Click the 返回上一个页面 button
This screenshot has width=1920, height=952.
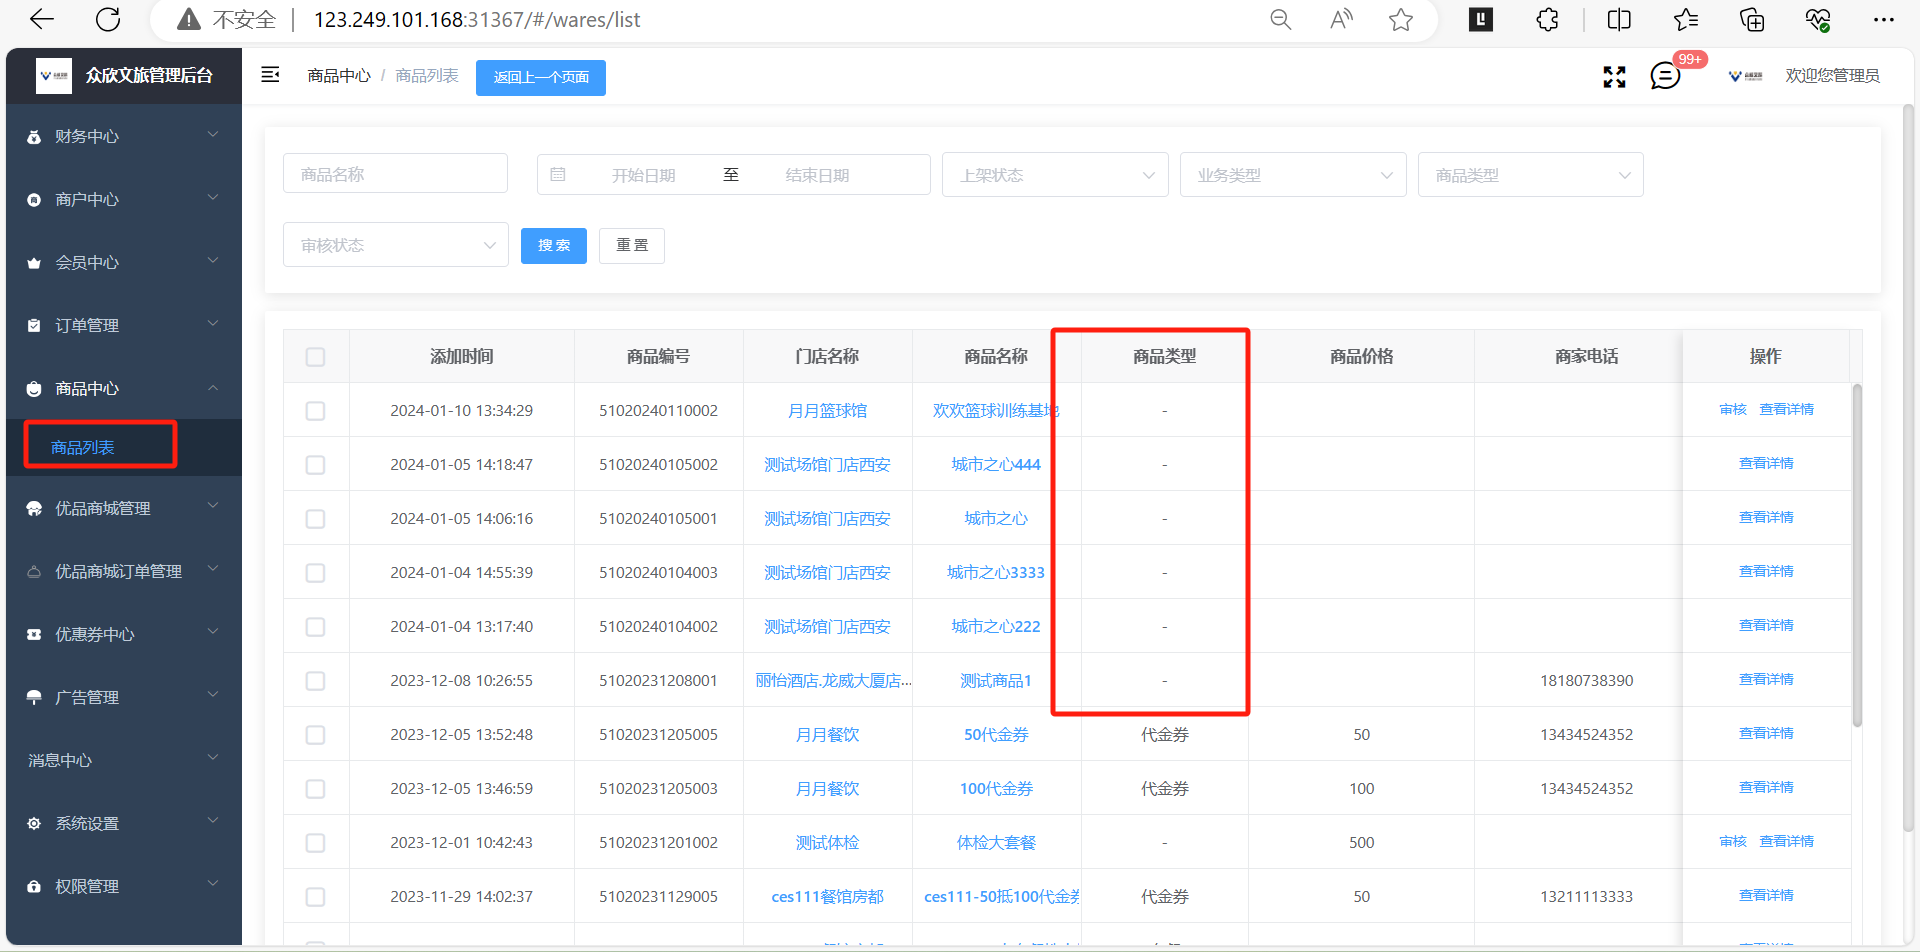click(x=541, y=77)
